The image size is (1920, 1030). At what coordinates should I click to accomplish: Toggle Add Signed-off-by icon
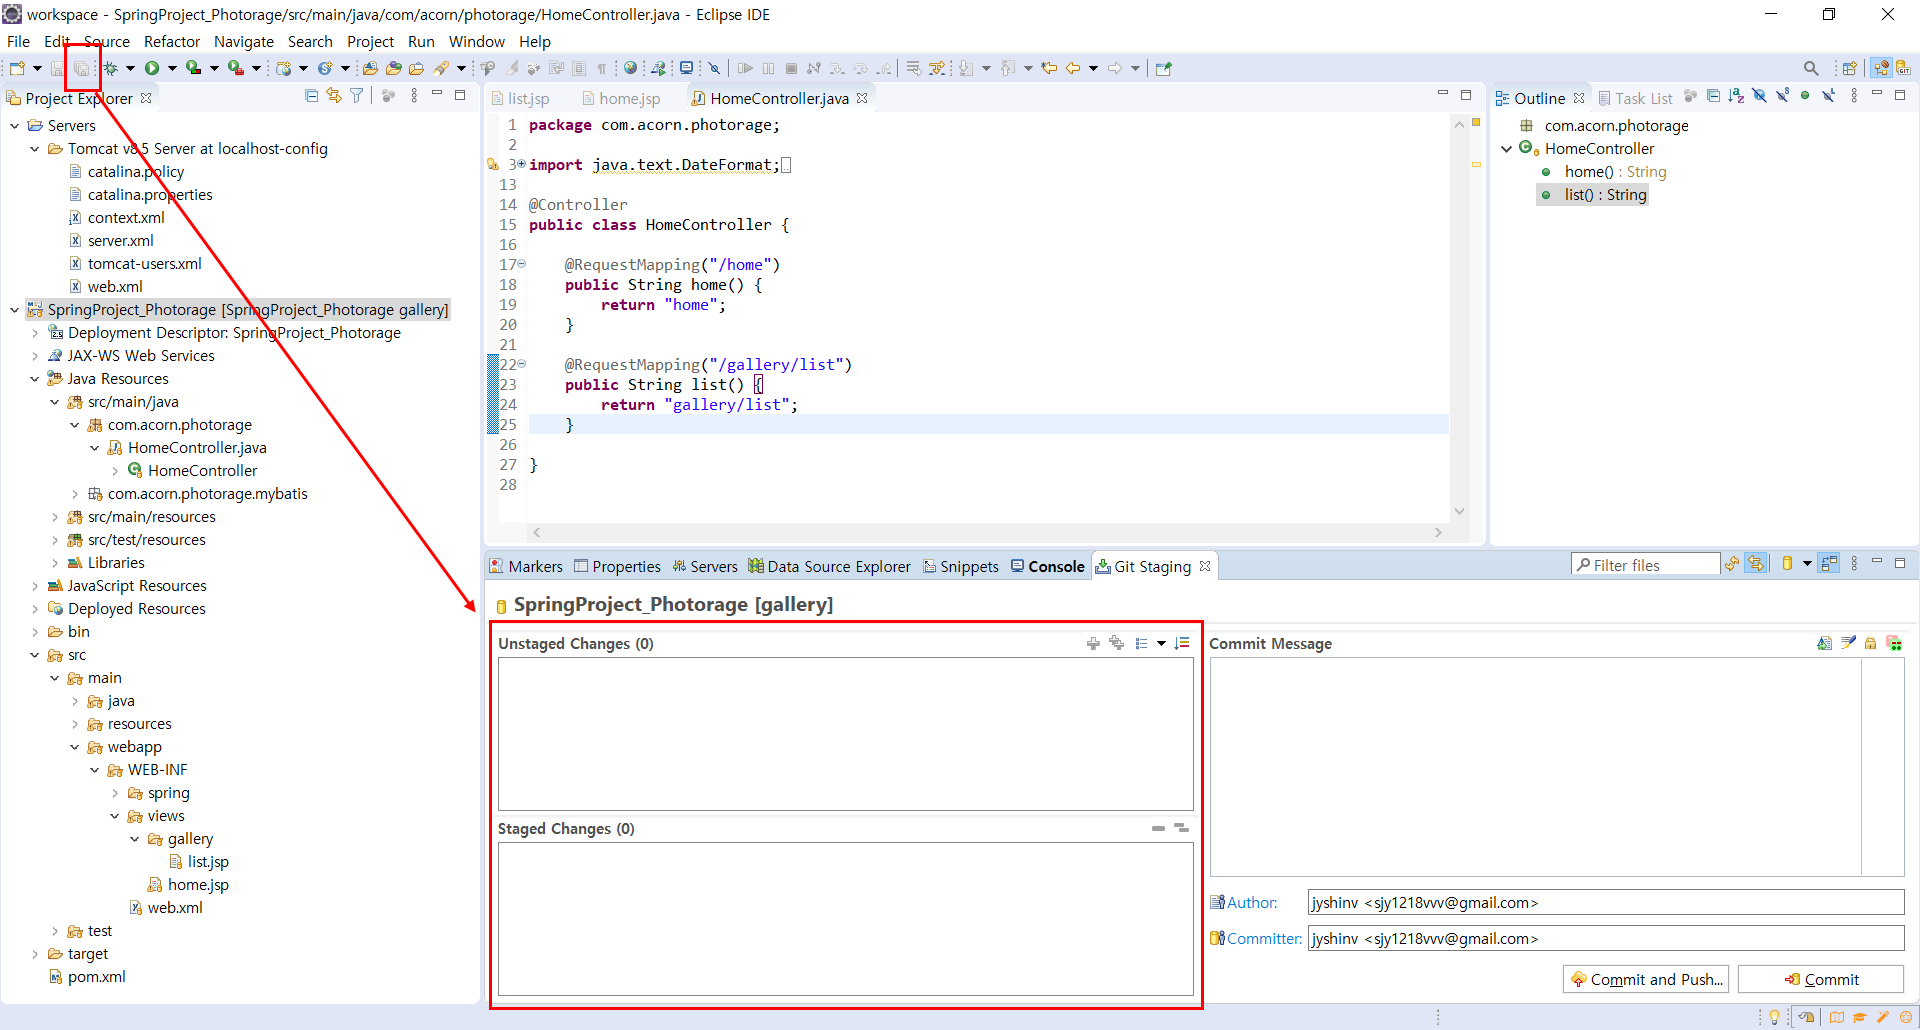(x=1848, y=643)
